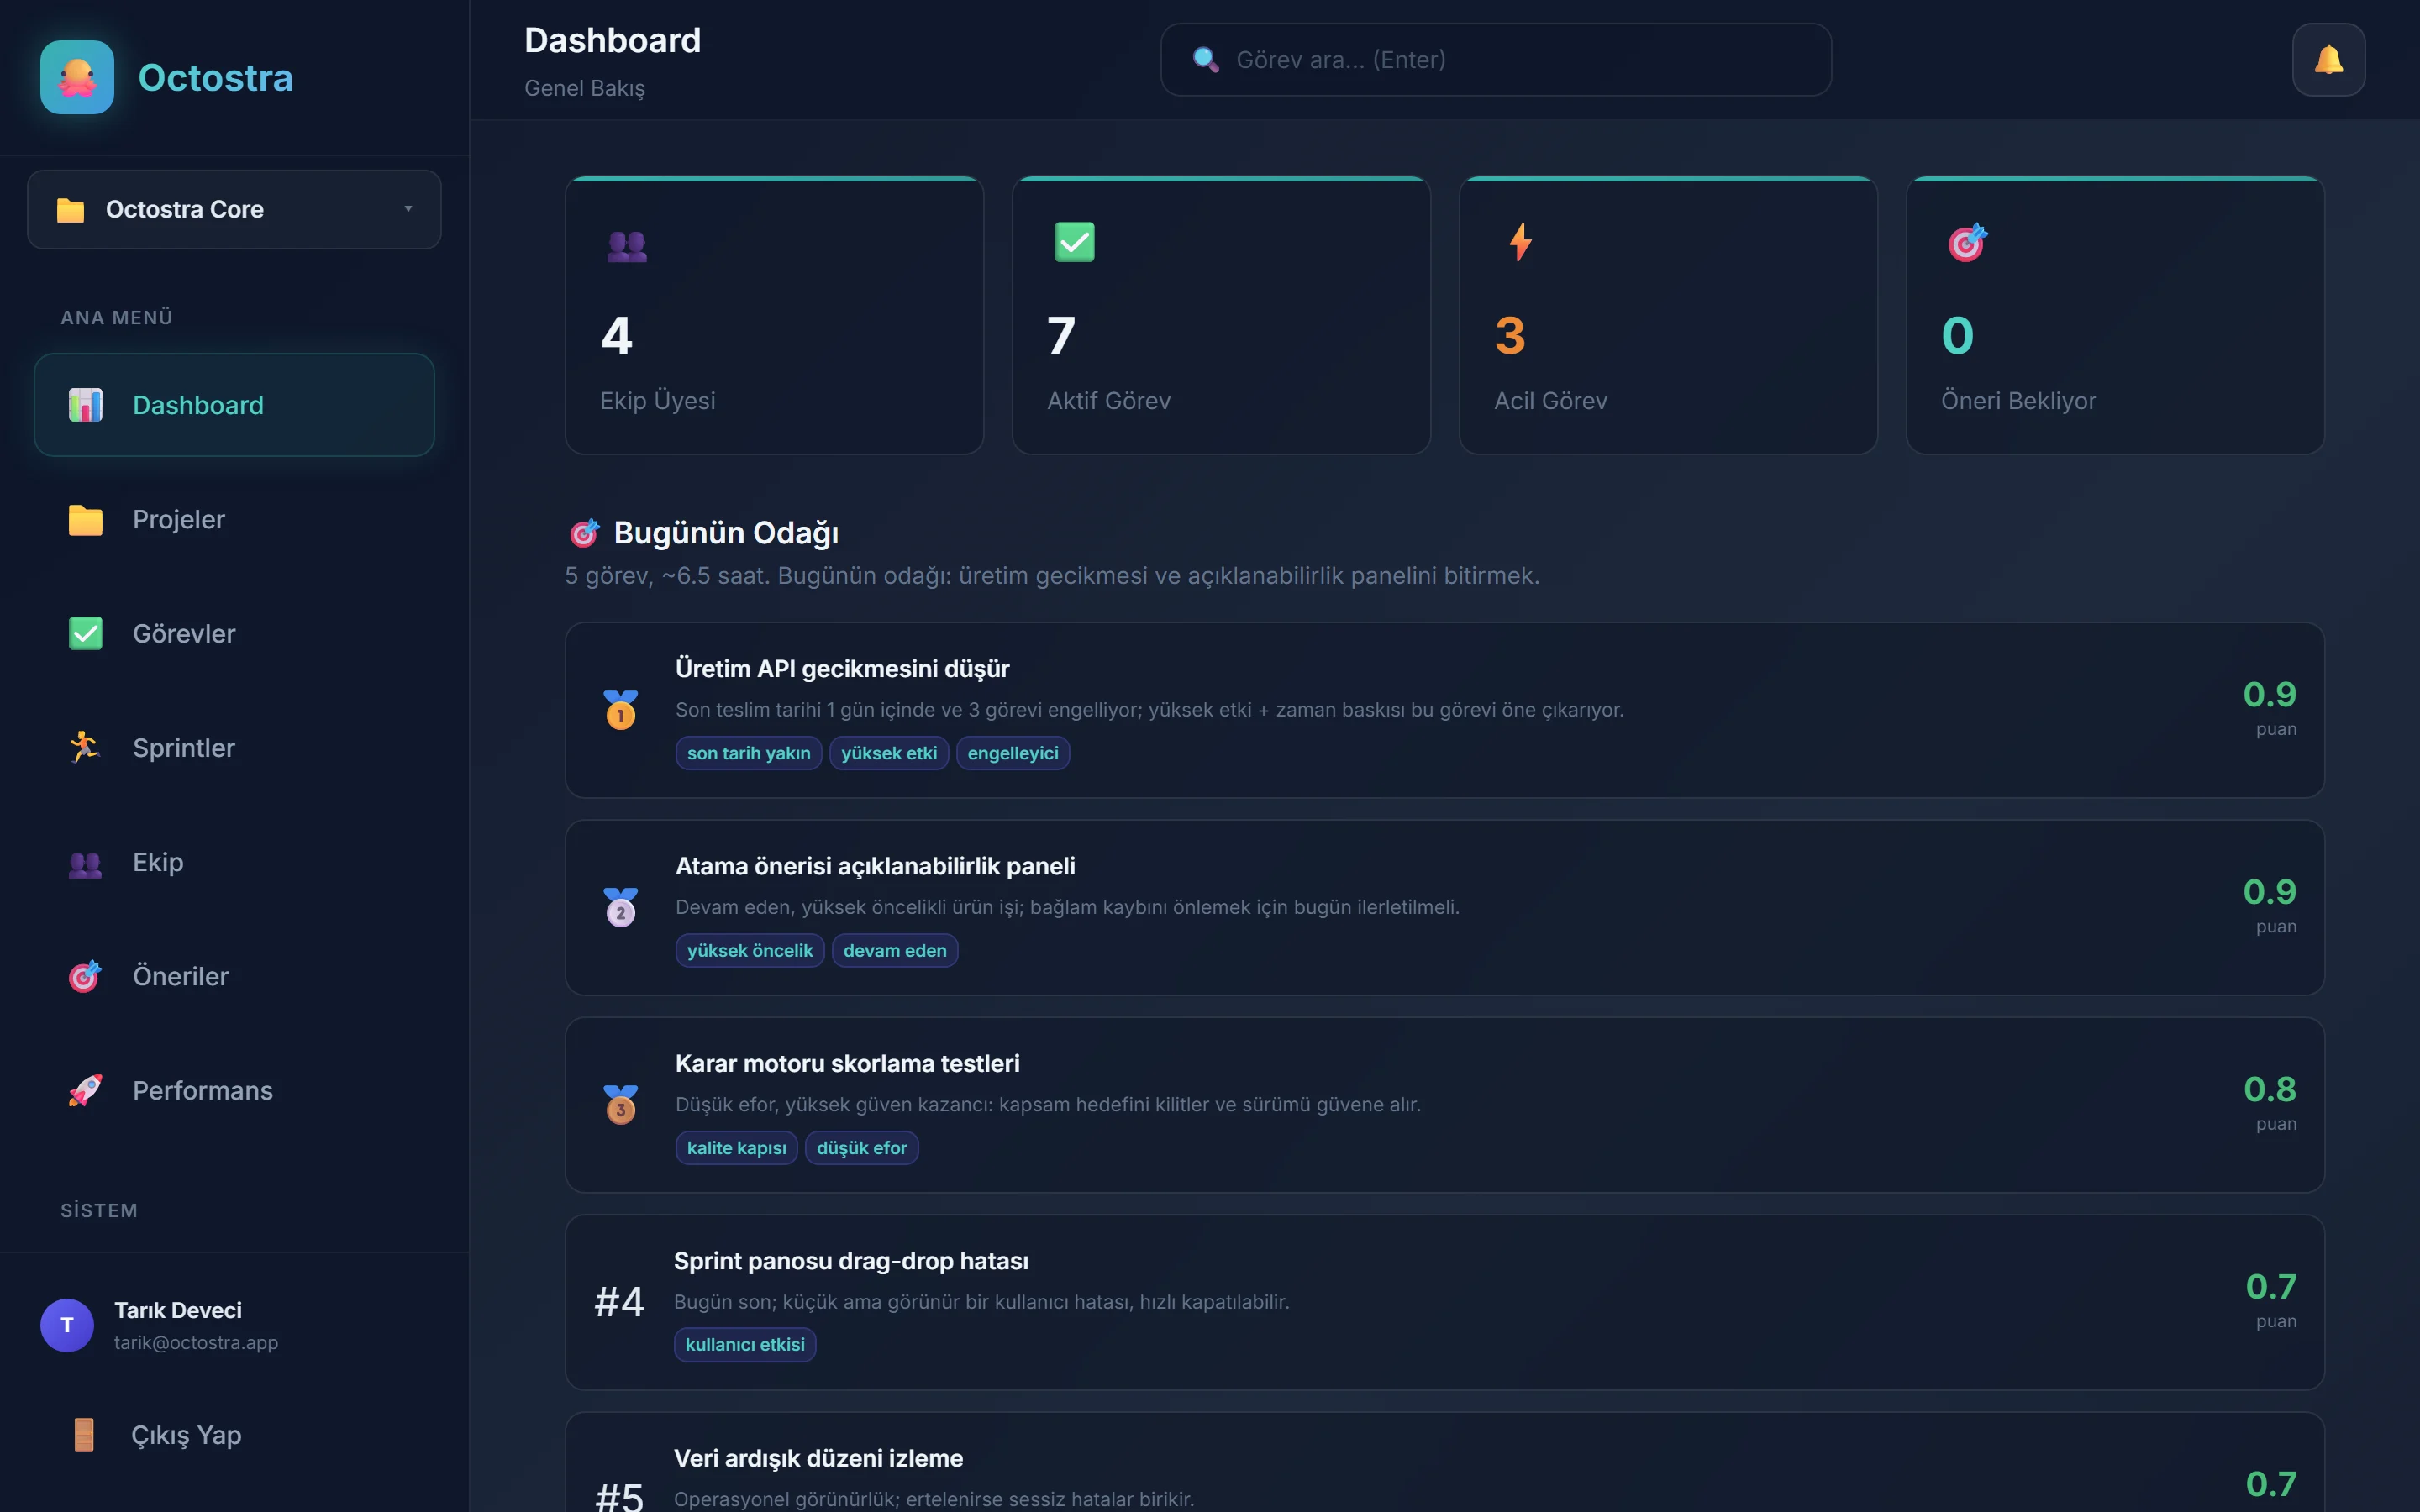
Task: Click the #4 rank label
Action: point(619,1302)
